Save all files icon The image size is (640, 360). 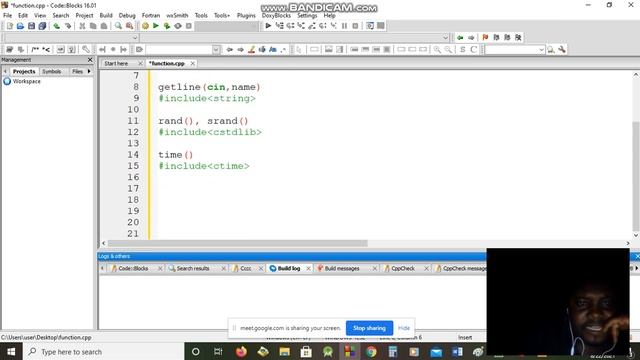(x=42, y=26)
